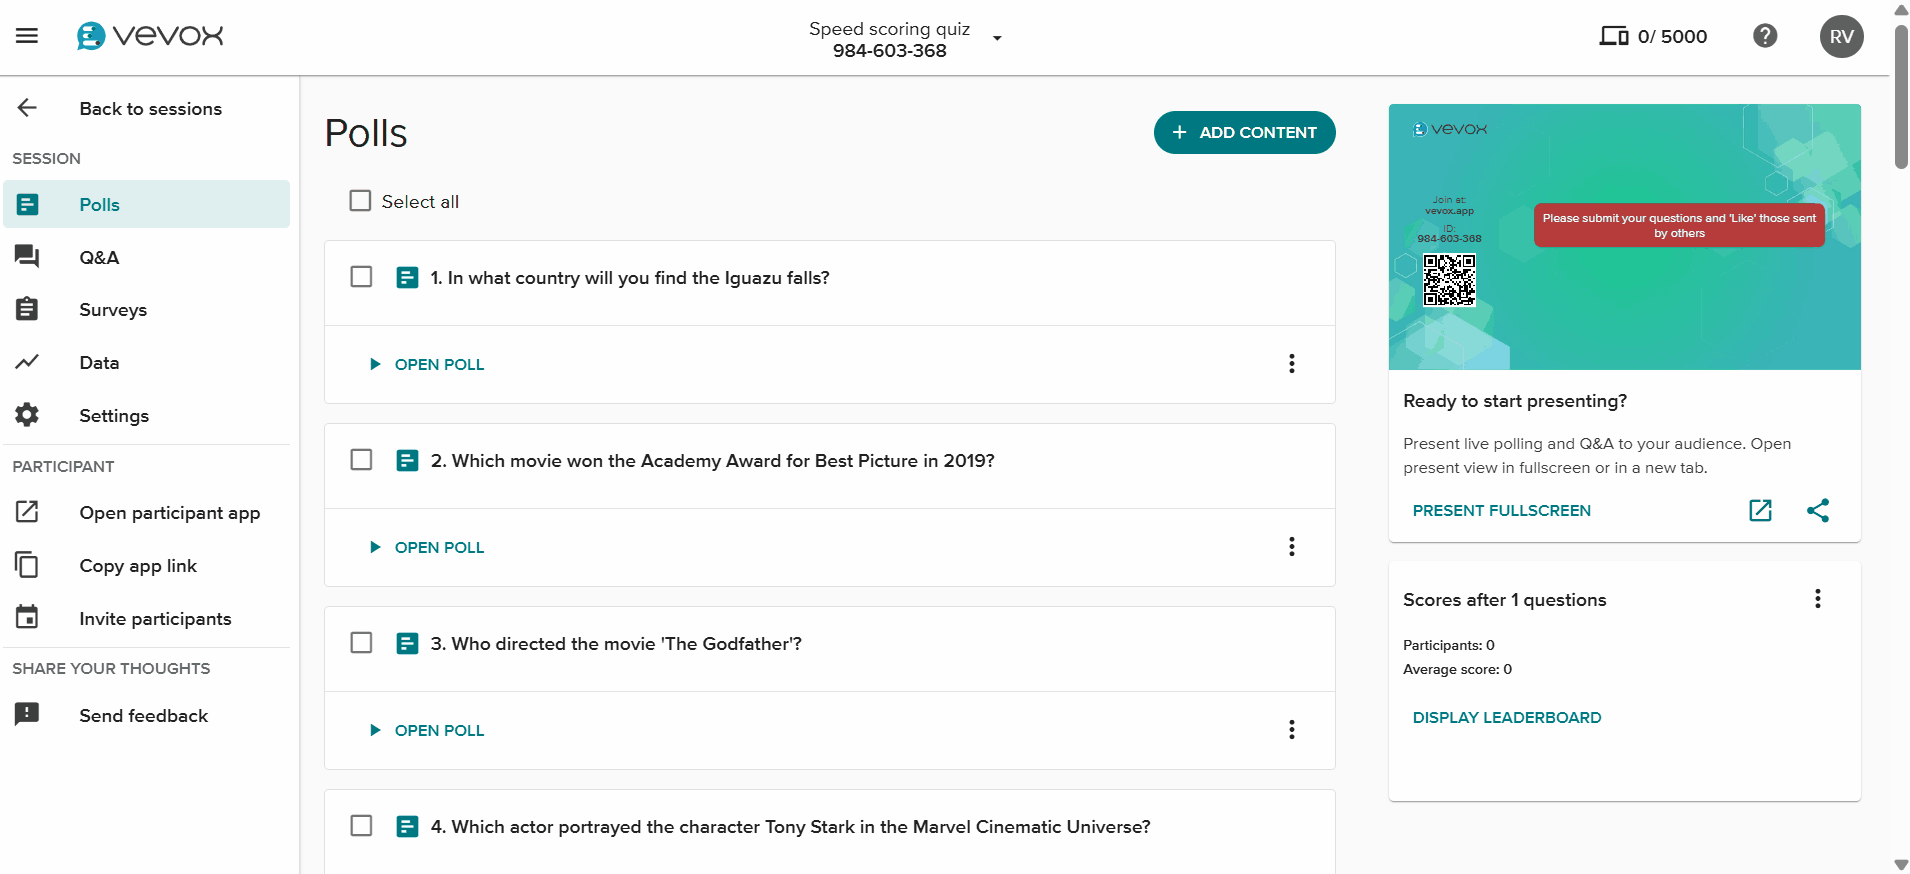Click Back to sessions link
This screenshot has width=1910, height=874.
(151, 108)
